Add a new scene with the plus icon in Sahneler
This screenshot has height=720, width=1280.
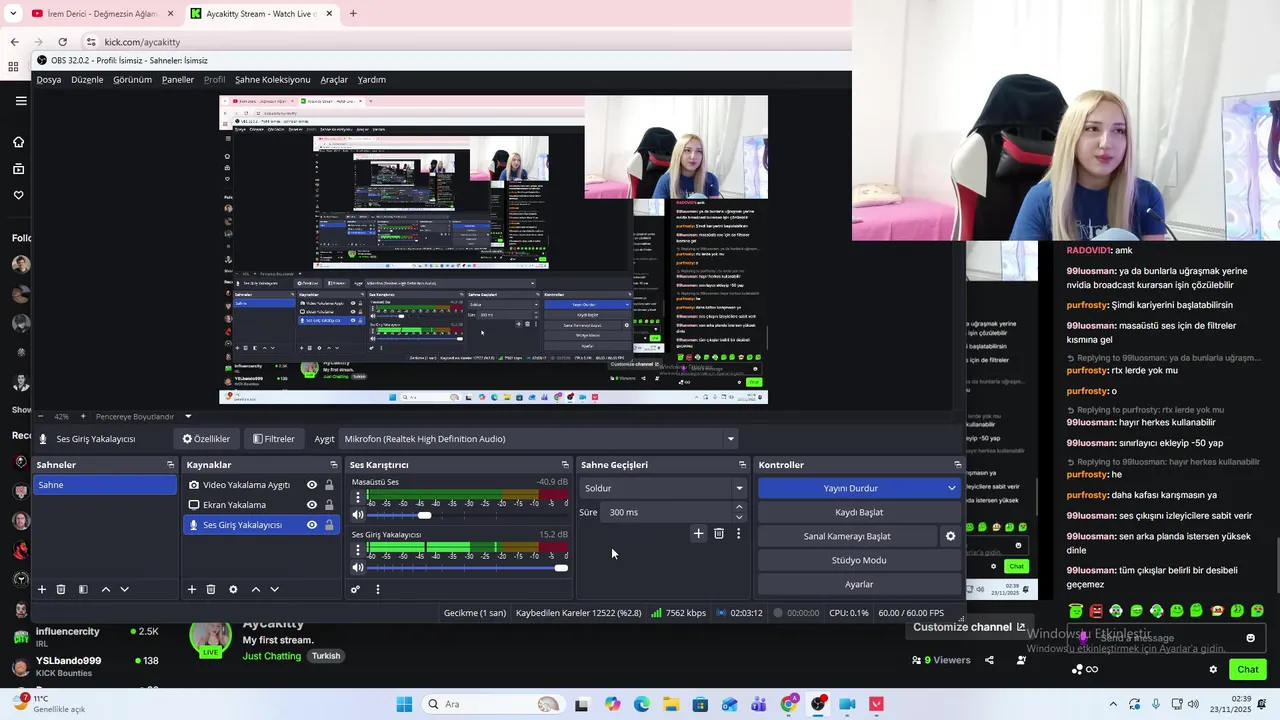tap(42, 589)
